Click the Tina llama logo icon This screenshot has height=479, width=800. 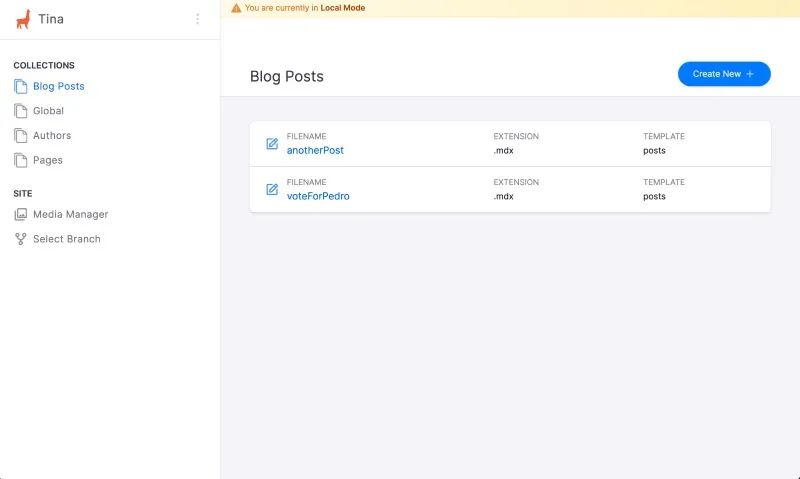(x=23, y=19)
